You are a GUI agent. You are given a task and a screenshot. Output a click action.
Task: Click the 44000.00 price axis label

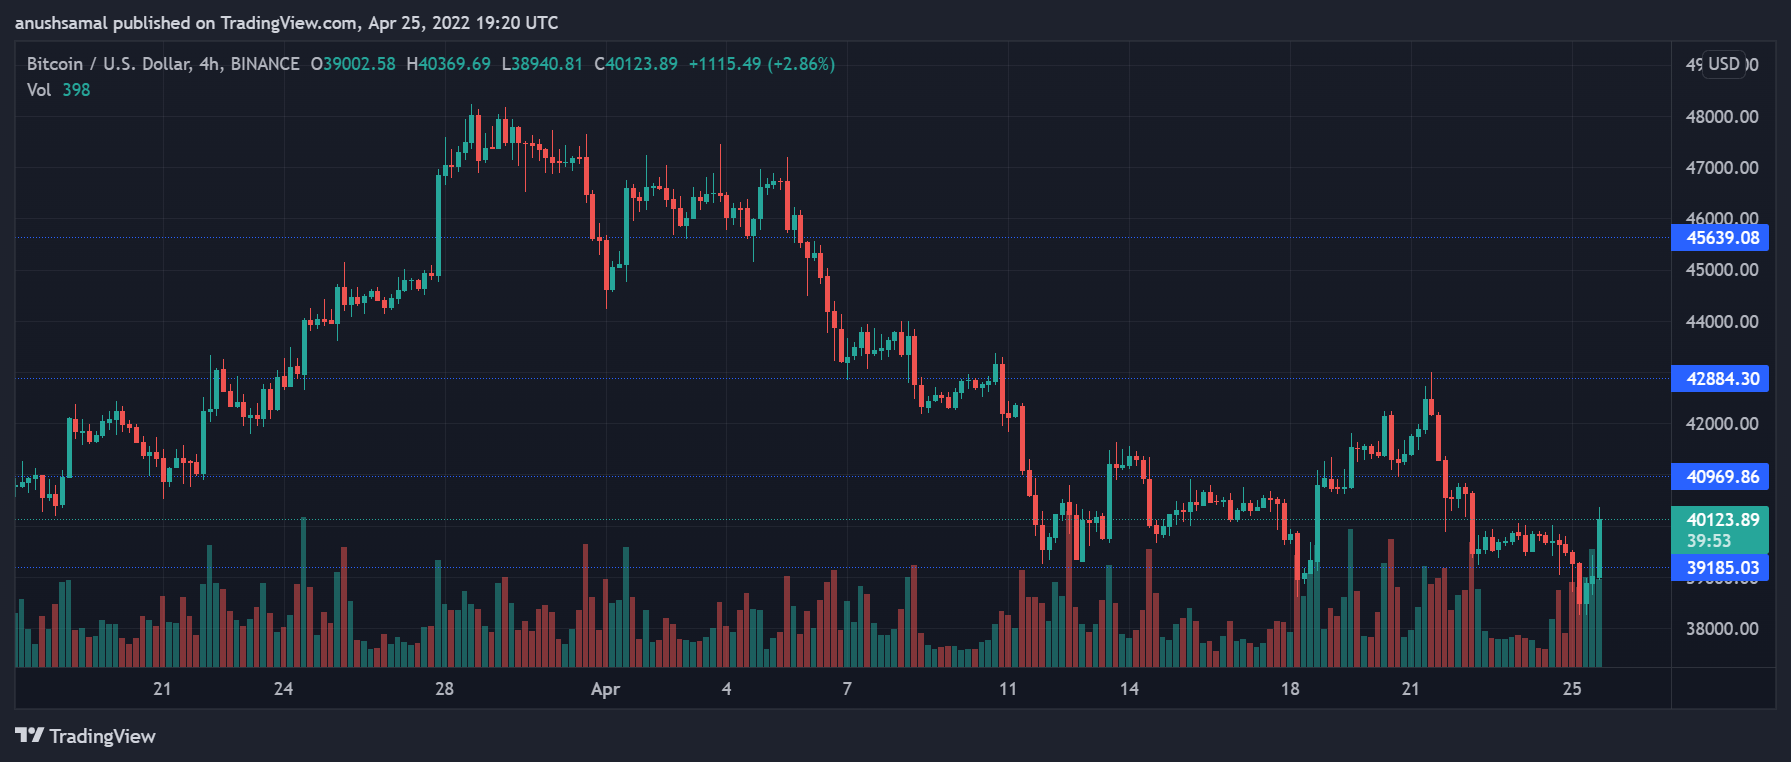coord(1722,322)
